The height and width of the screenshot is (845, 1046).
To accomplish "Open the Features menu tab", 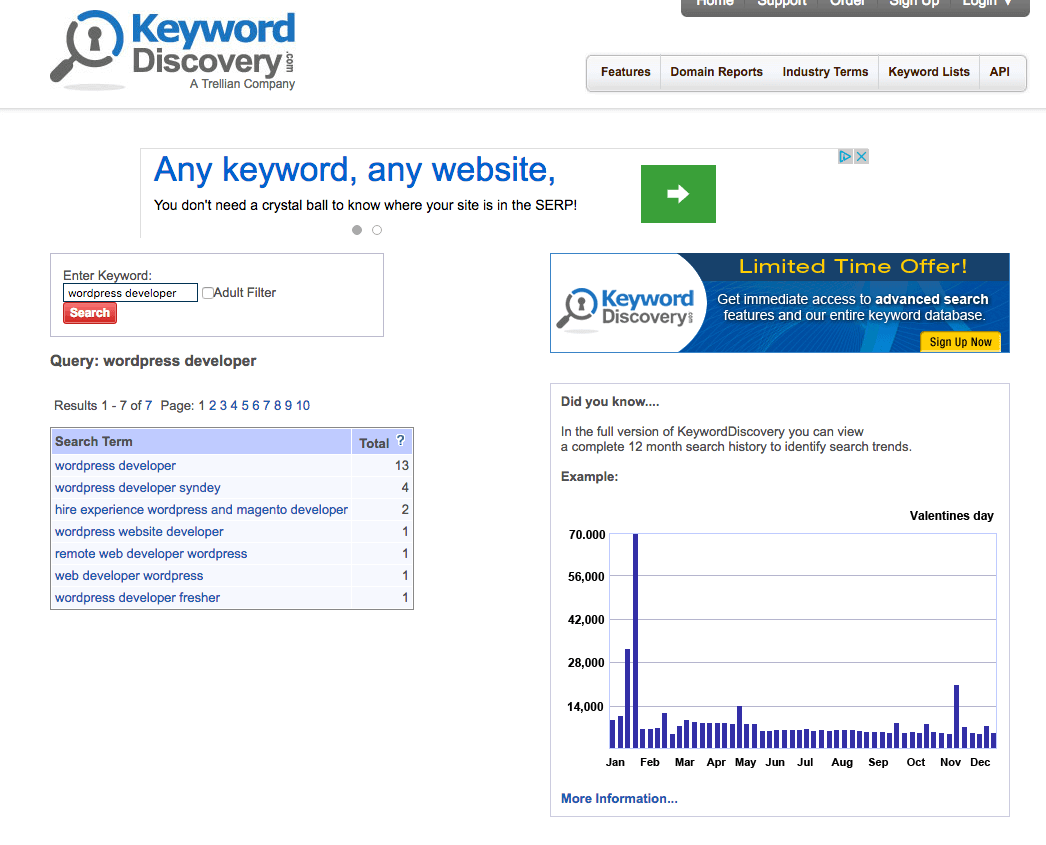I will click(625, 72).
